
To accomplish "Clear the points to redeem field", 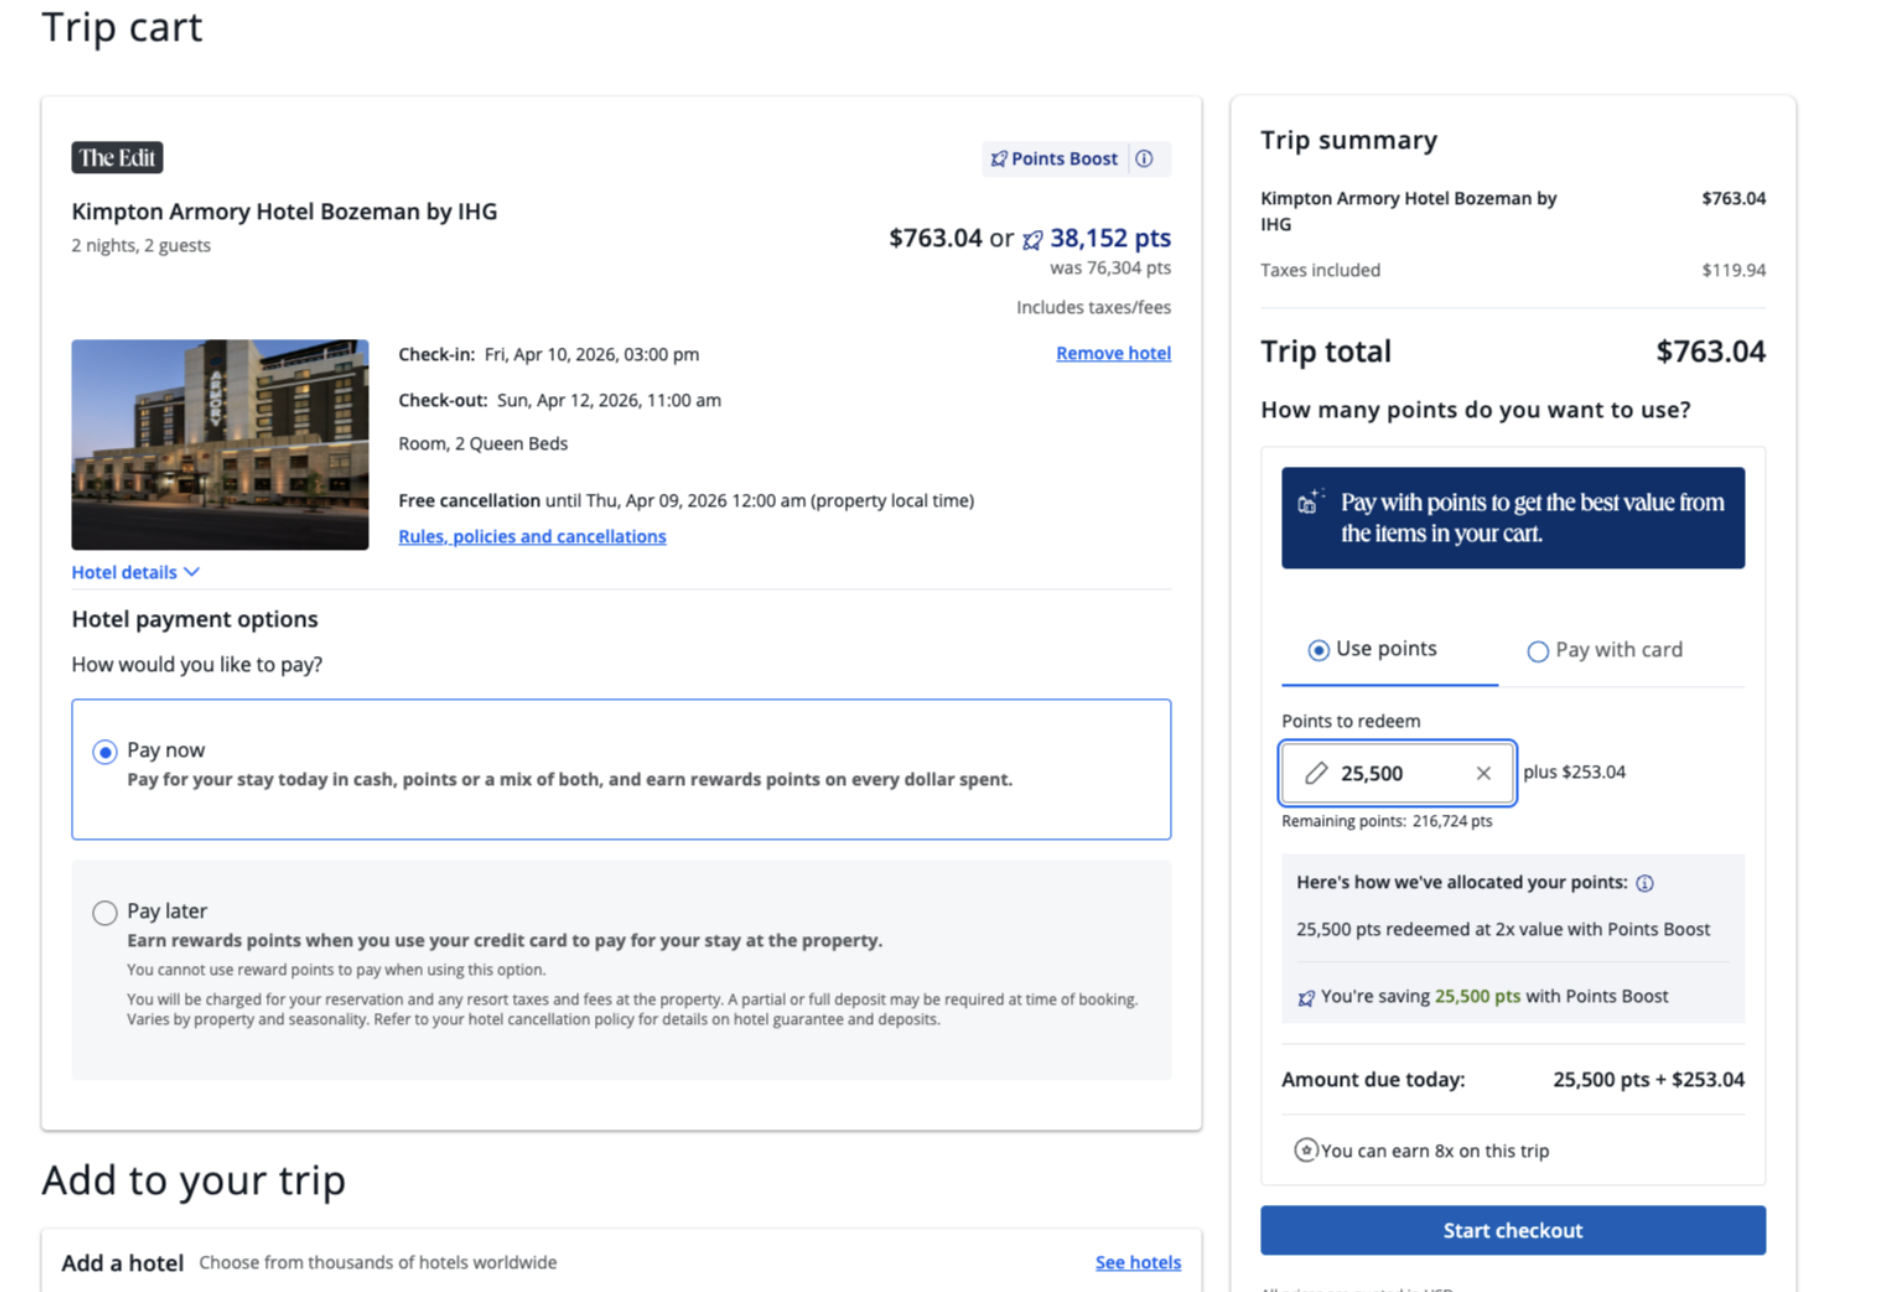I will [x=1483, y=773].
